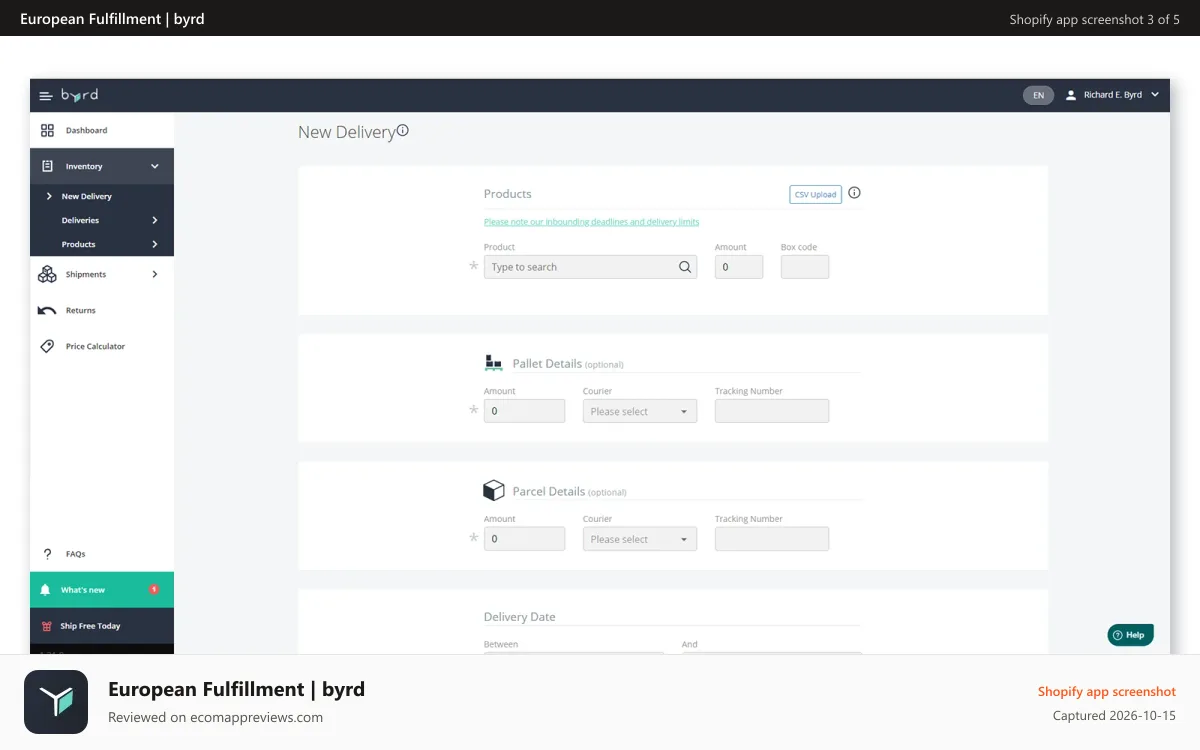Click the user profile avatar icon
This screenshot has height=750, width=1200.
[1071, 95]
